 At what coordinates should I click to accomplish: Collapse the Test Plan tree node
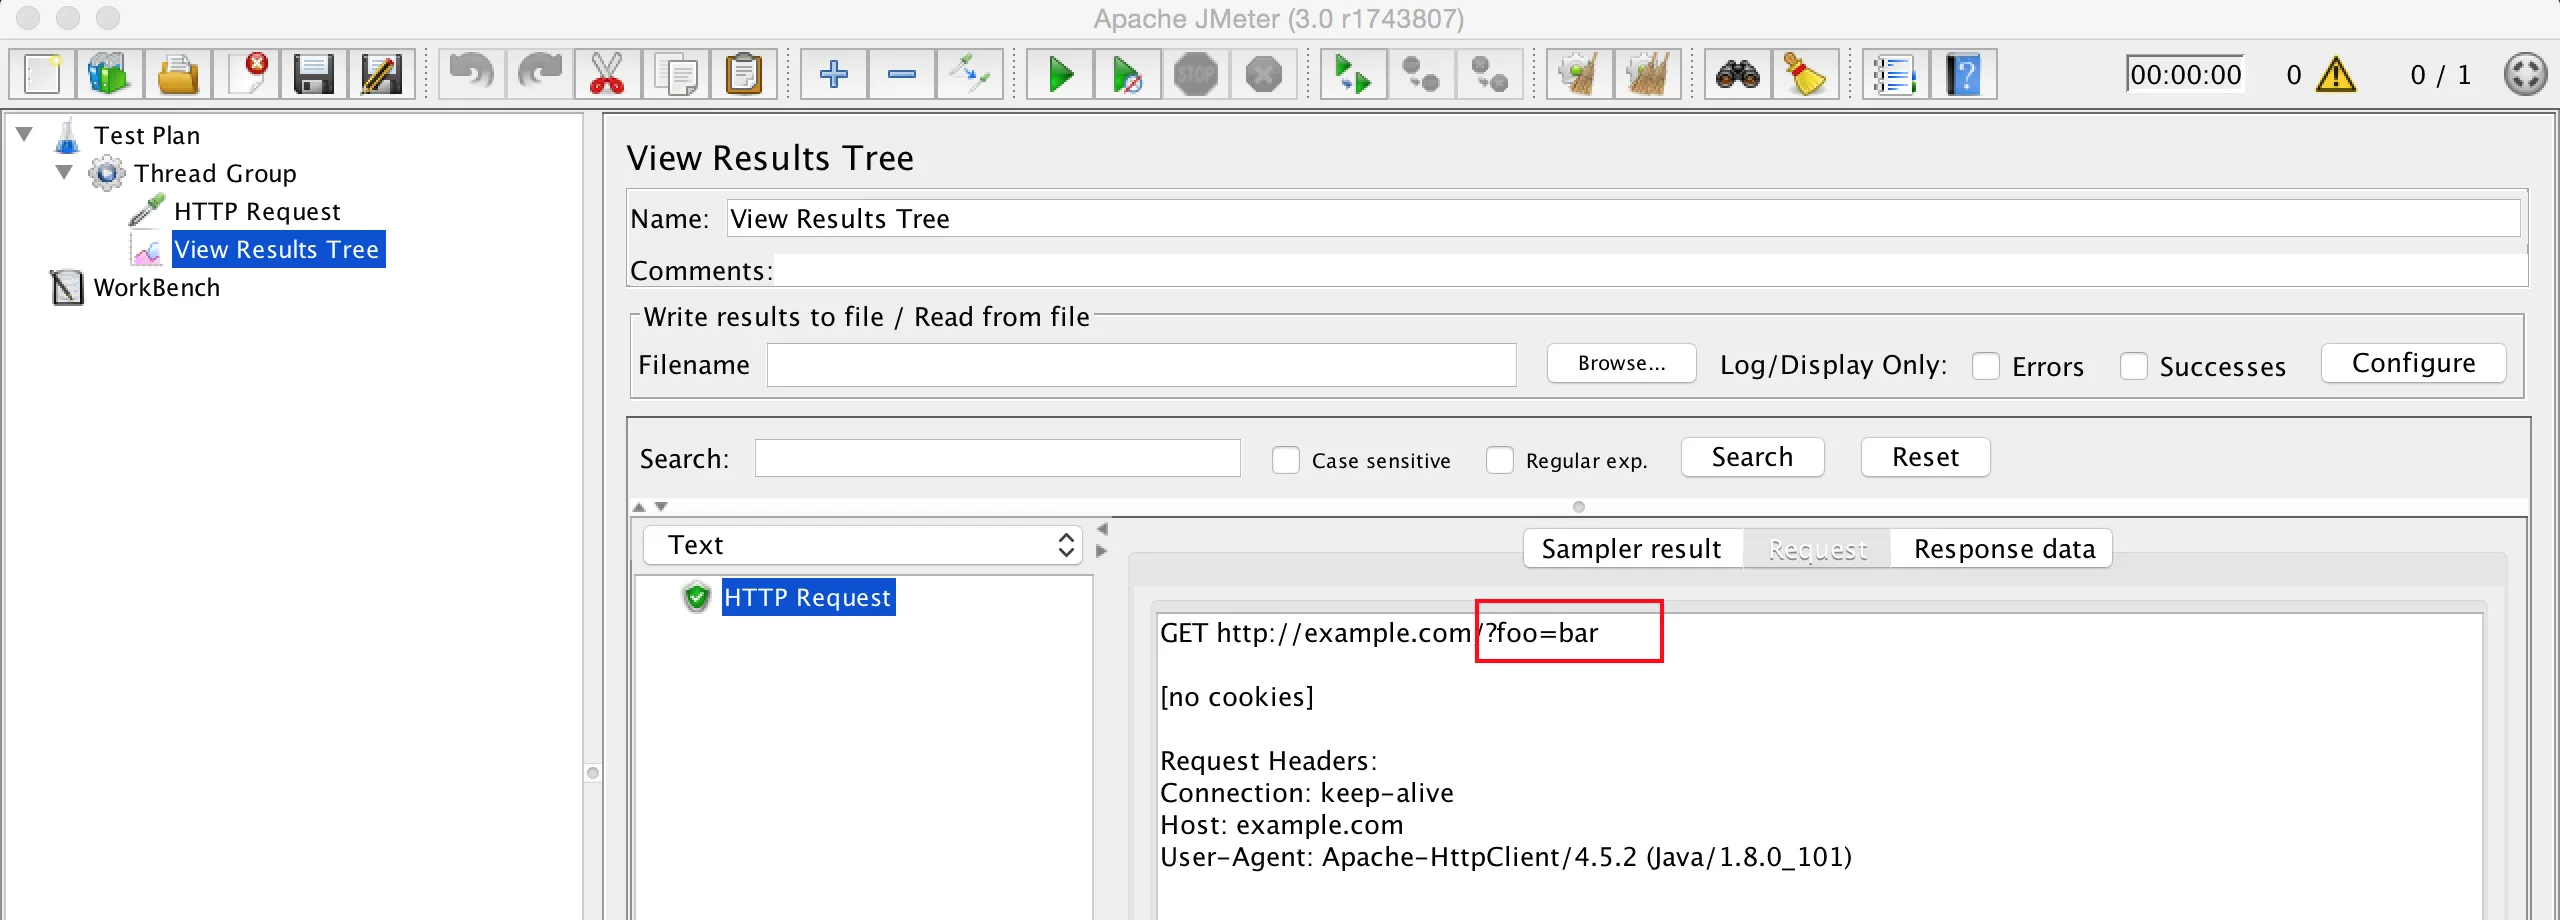25,134
